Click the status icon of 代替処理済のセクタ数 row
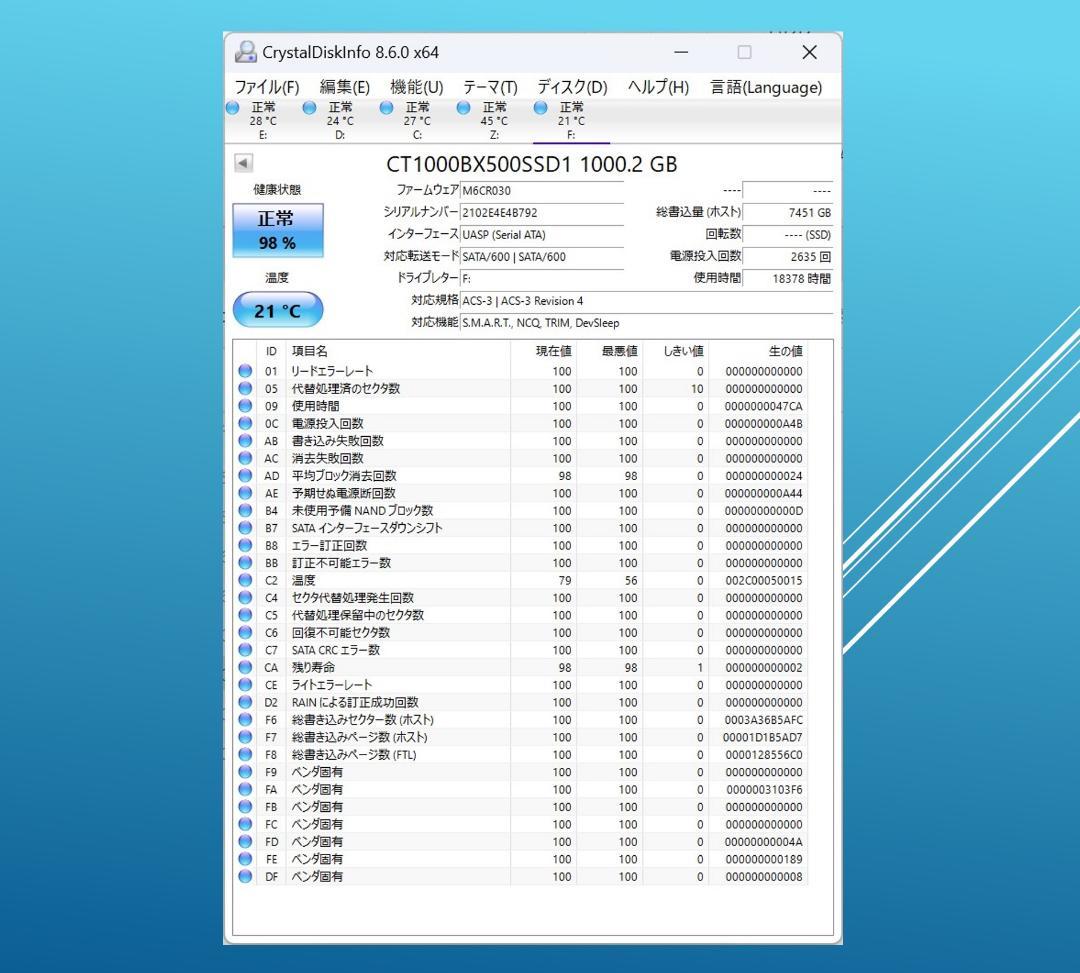 (245, 388)
